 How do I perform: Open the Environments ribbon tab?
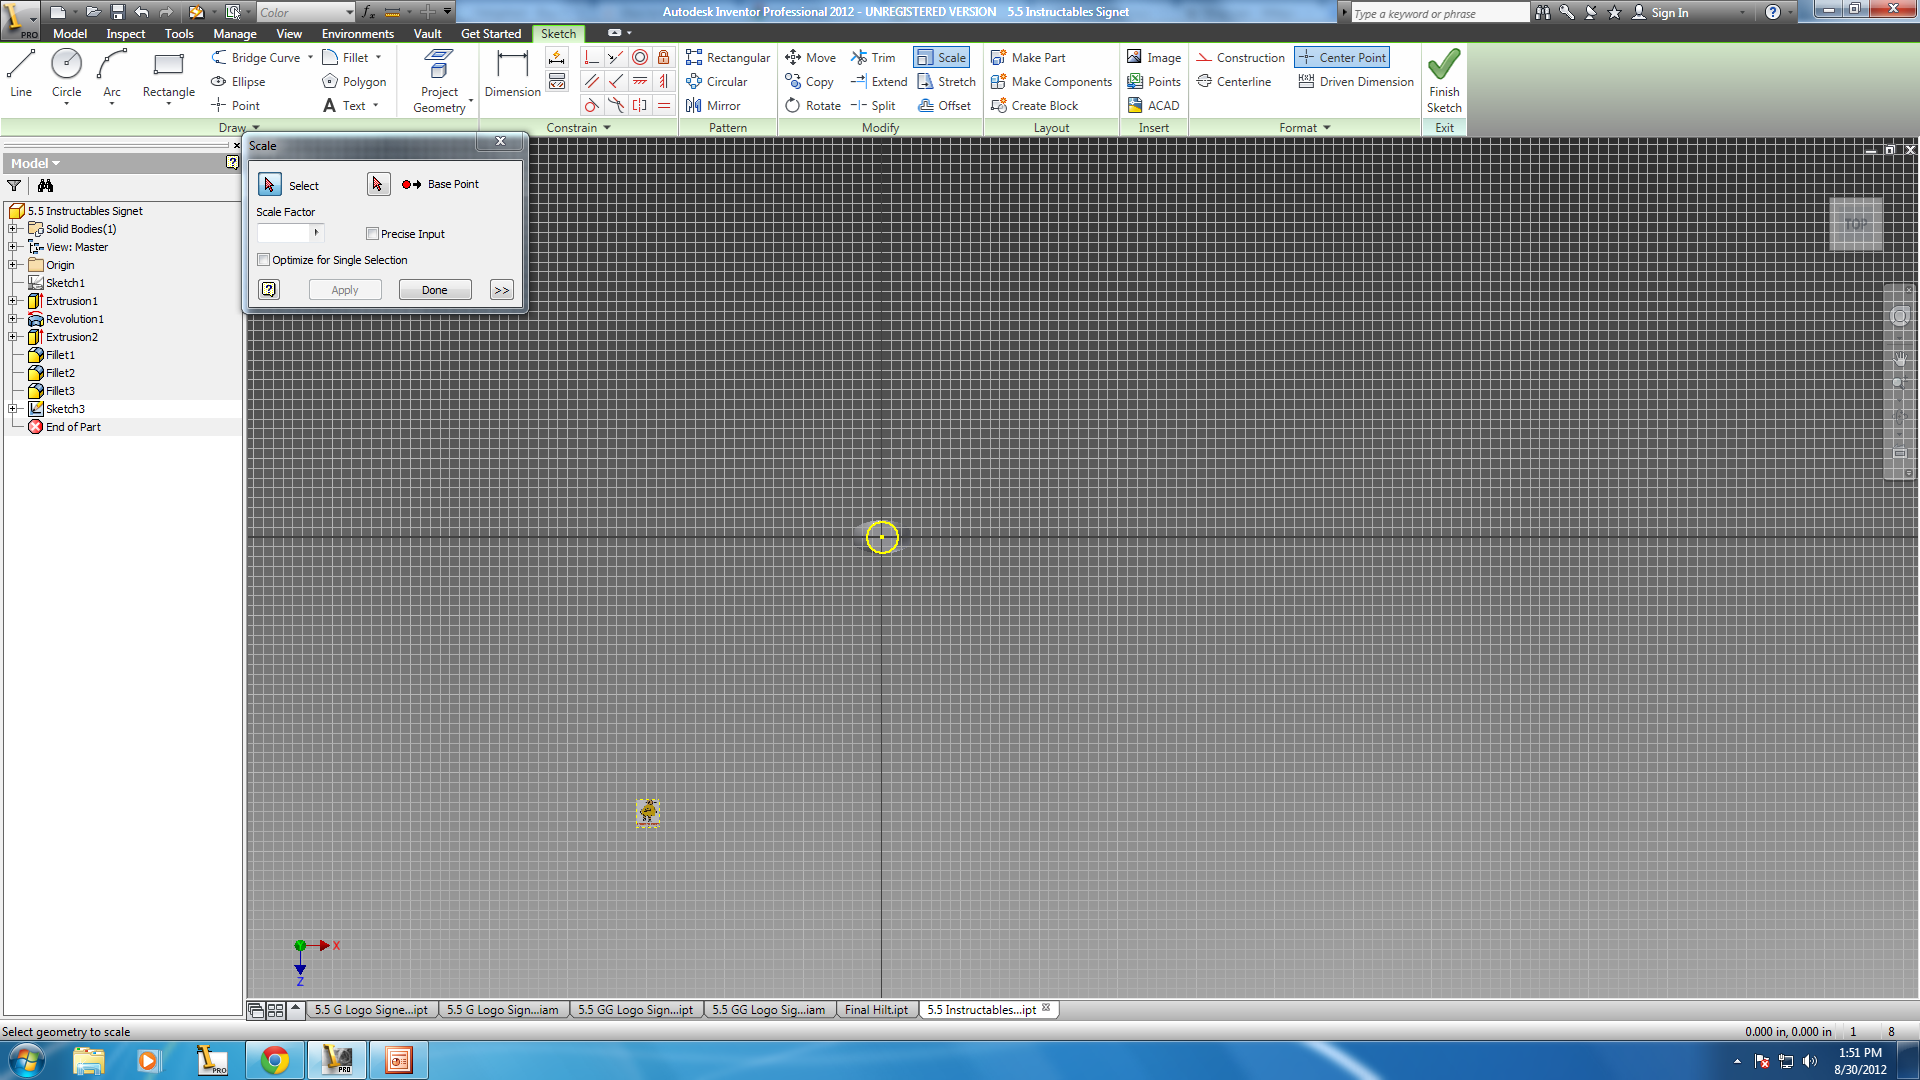coord(357,33)
